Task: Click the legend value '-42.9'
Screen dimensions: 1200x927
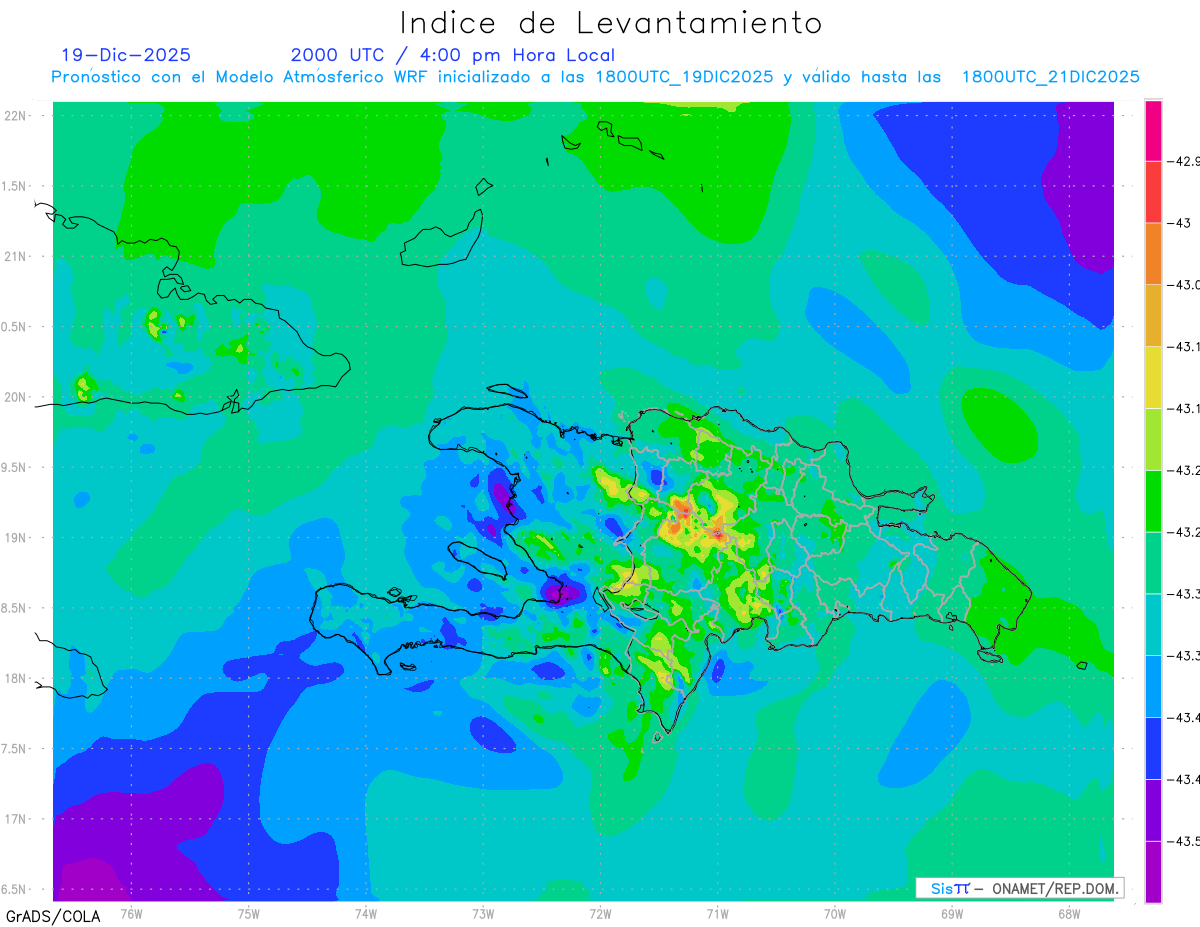Action: [x=1186, y=161]
